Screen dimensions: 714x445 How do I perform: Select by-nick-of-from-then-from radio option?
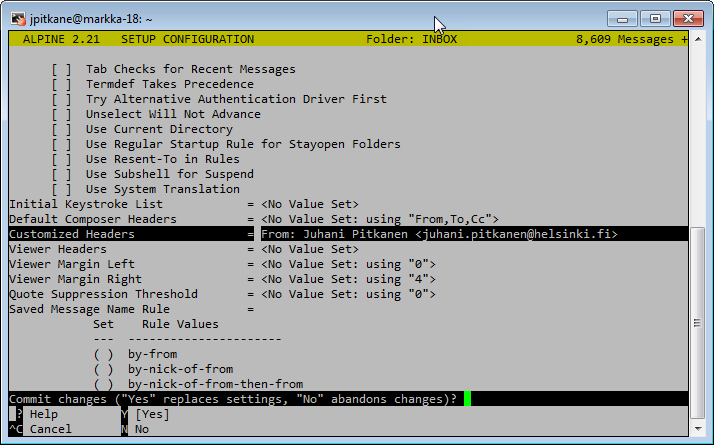pos(103,385)
